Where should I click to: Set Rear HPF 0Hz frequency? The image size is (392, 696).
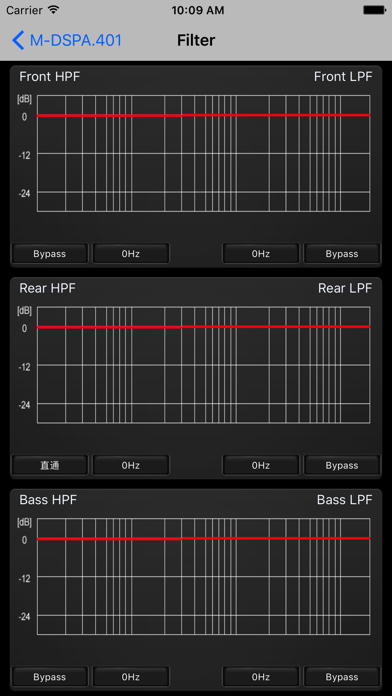coord(131,465)
